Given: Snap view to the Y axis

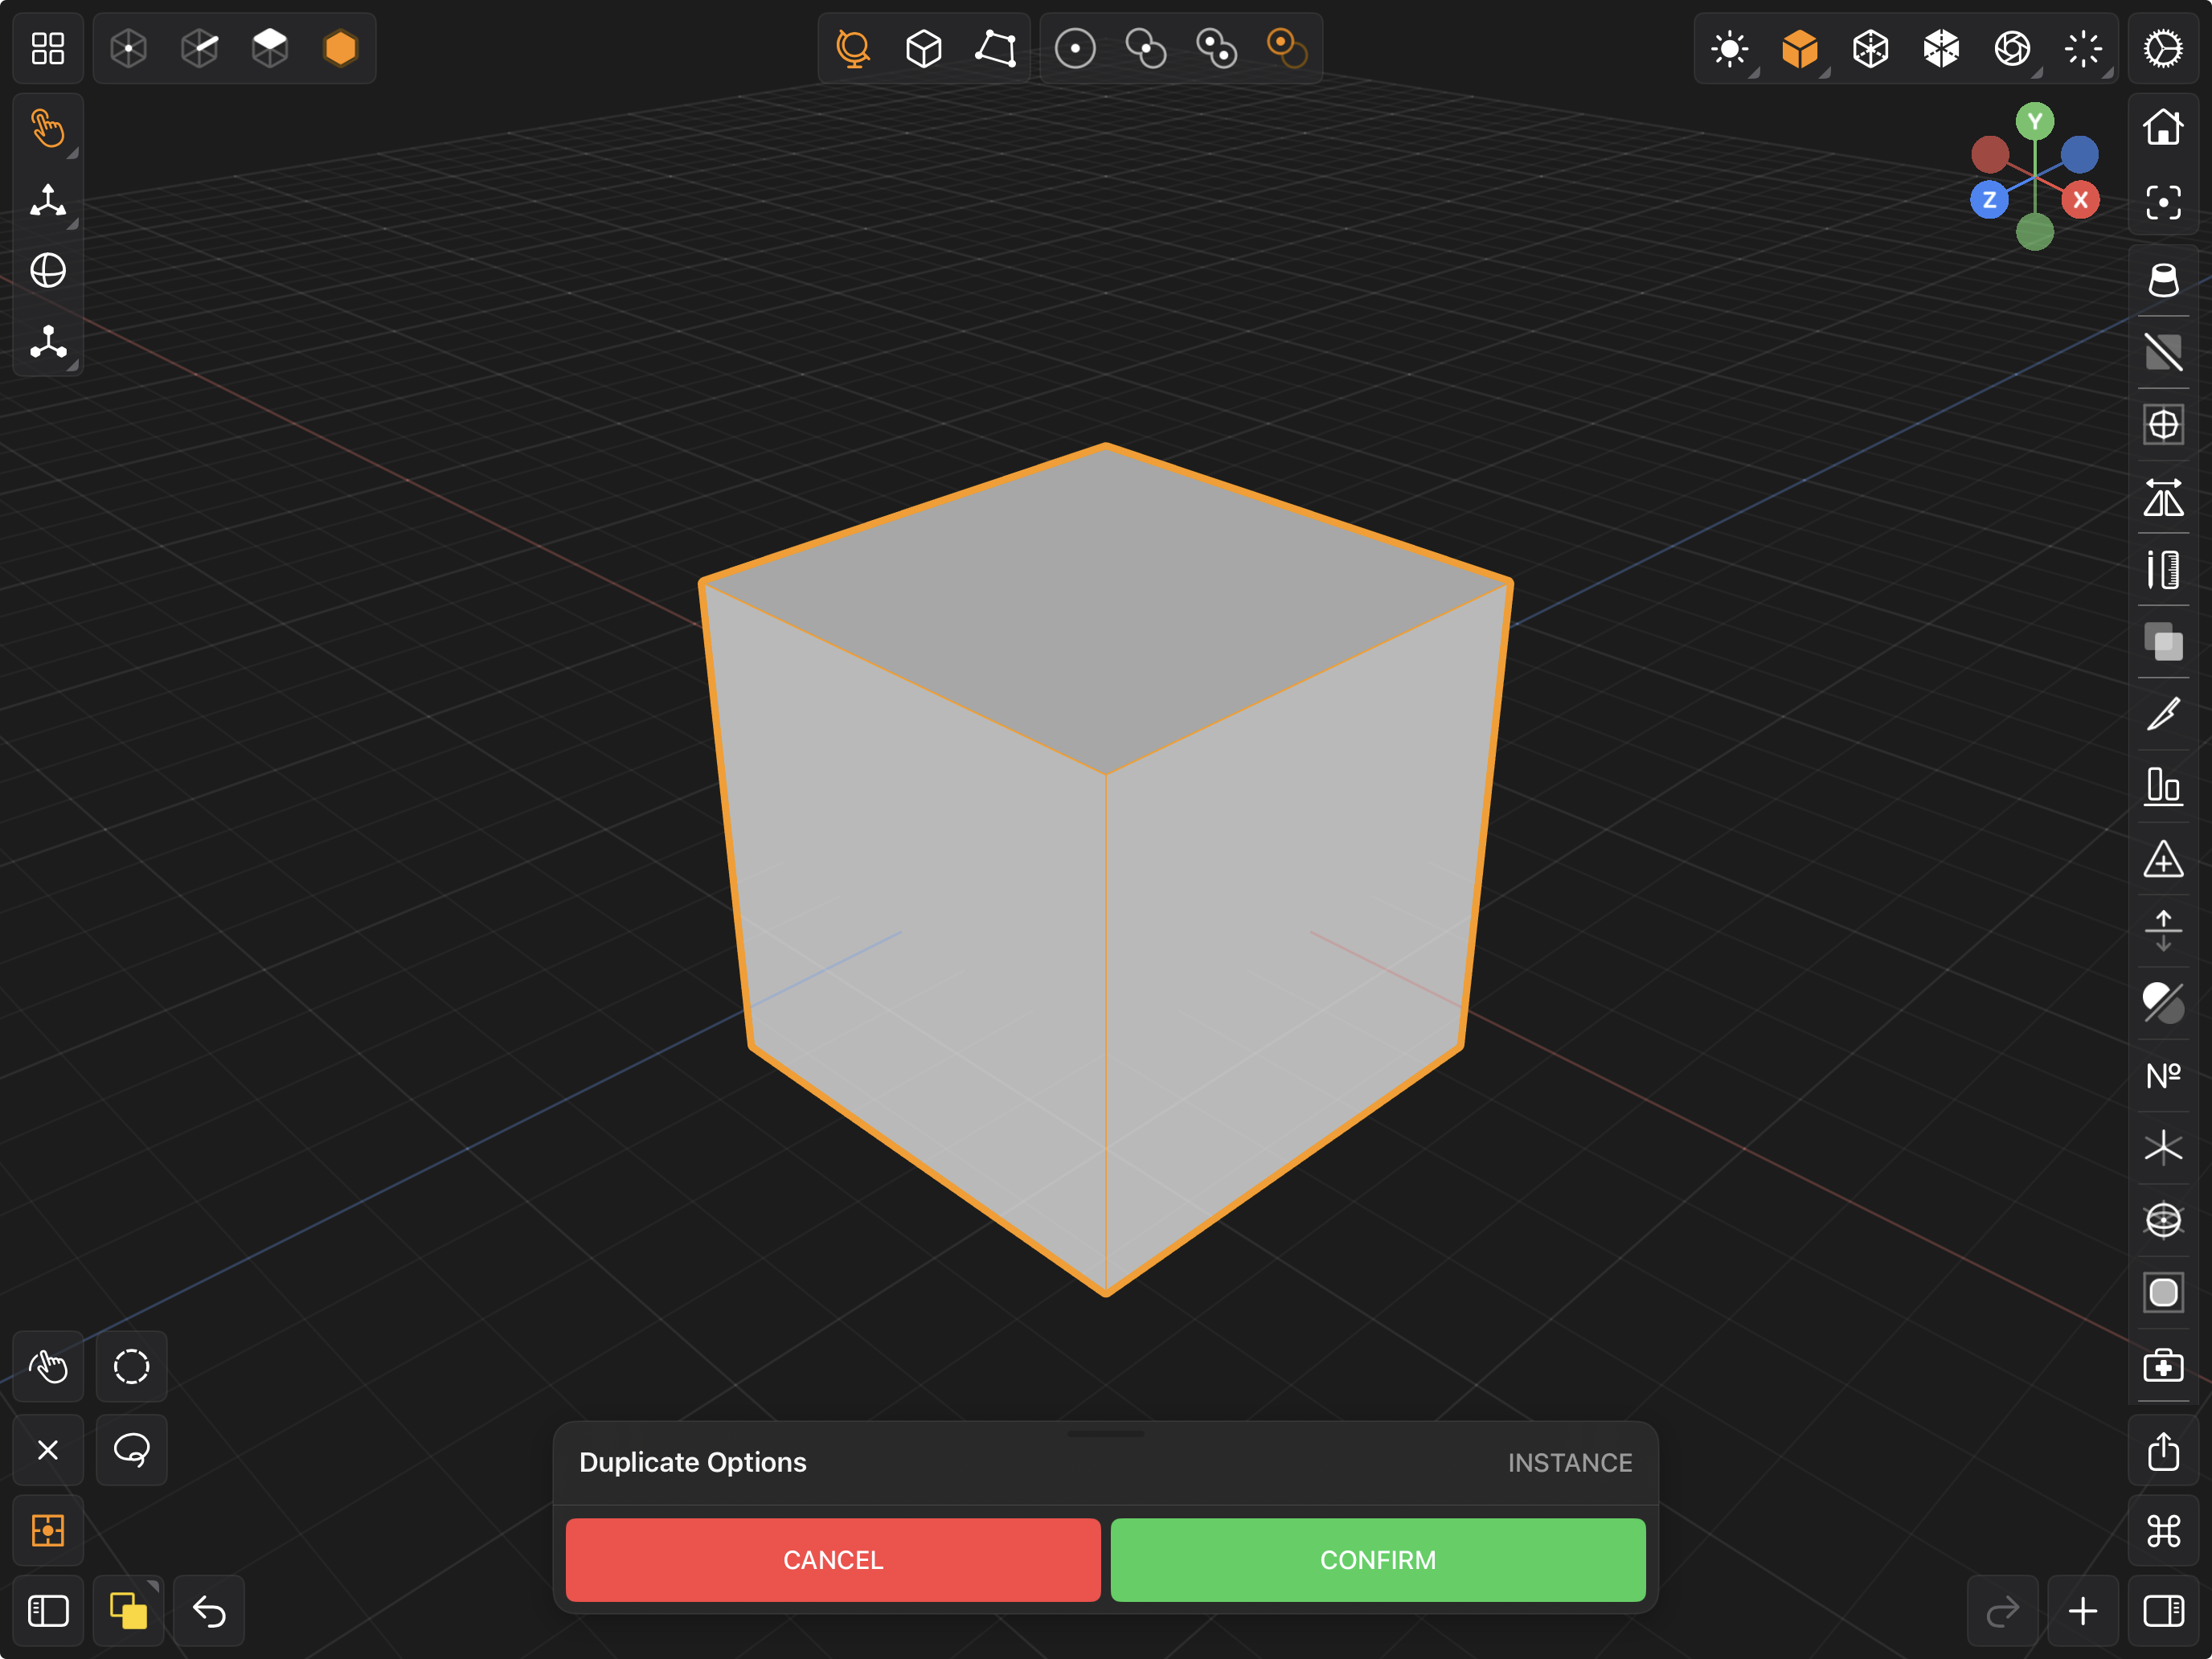Looking at the screenshot, I should [x=2035, y=122].
